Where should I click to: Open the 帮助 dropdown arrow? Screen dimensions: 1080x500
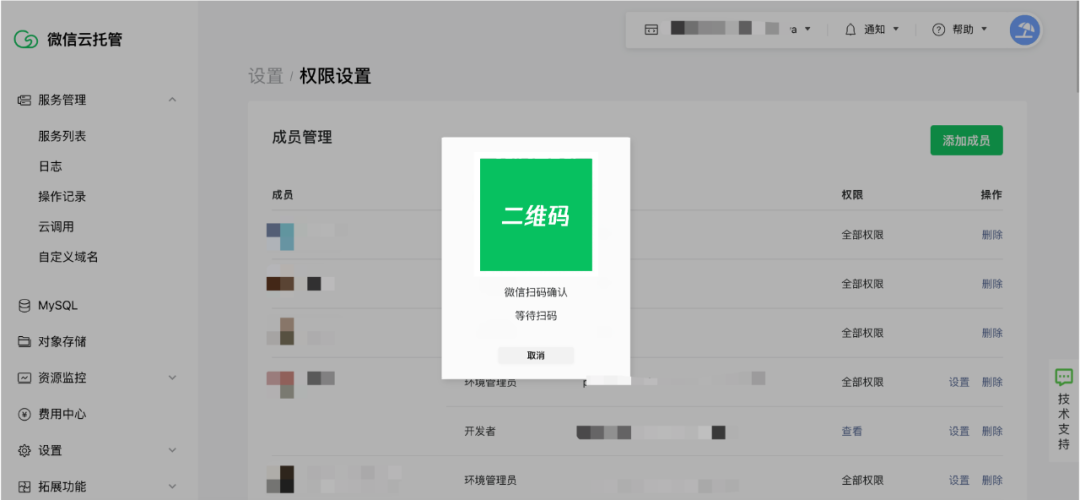[x=984, y=30]
